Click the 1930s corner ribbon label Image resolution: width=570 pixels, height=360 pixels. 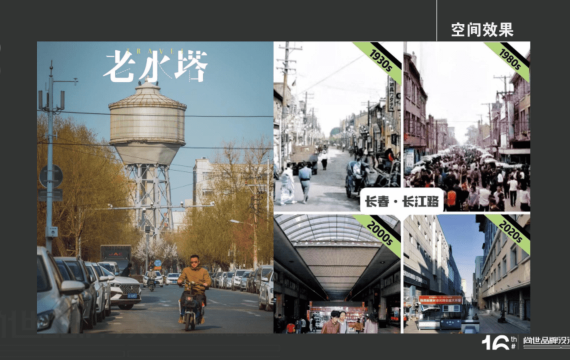pos(381,60)
